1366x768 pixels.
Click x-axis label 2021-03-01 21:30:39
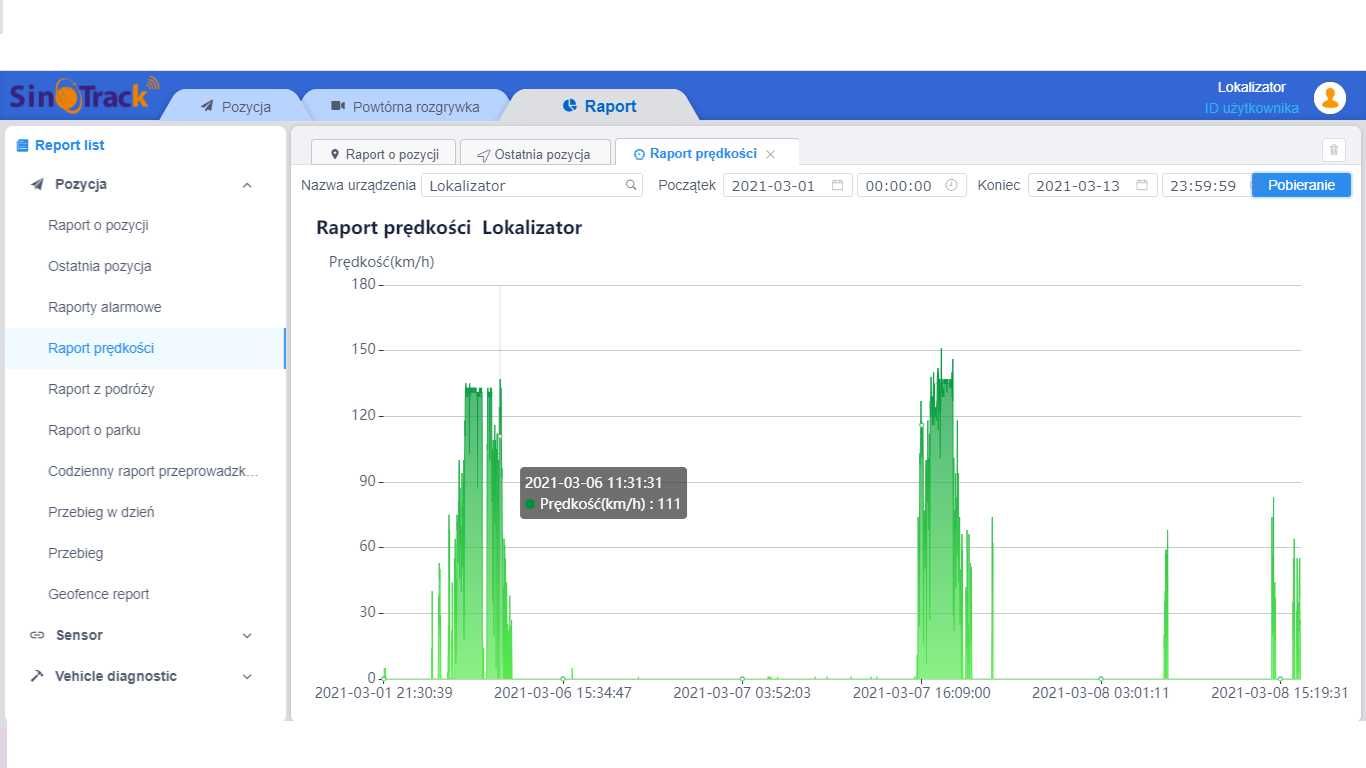click(384, 692)
